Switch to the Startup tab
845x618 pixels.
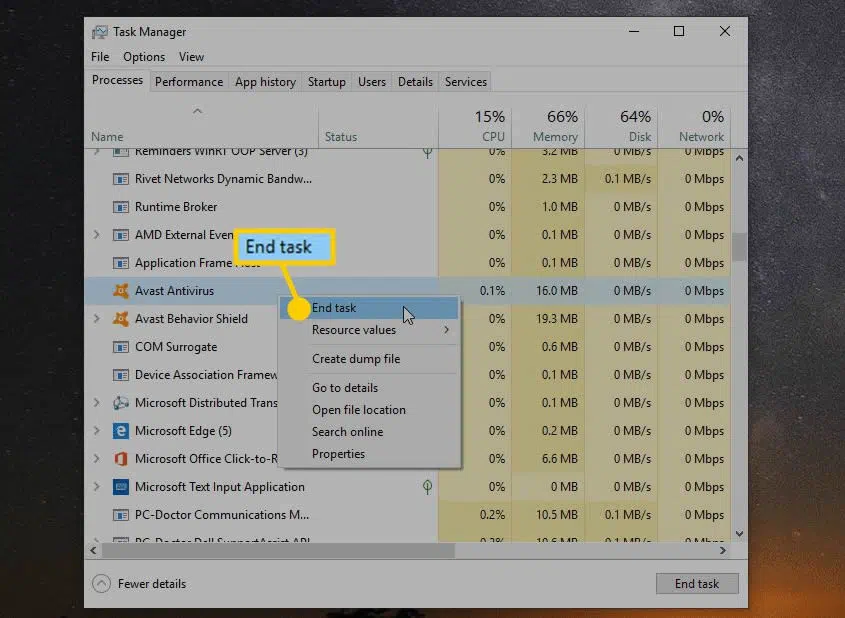point(327,82)
